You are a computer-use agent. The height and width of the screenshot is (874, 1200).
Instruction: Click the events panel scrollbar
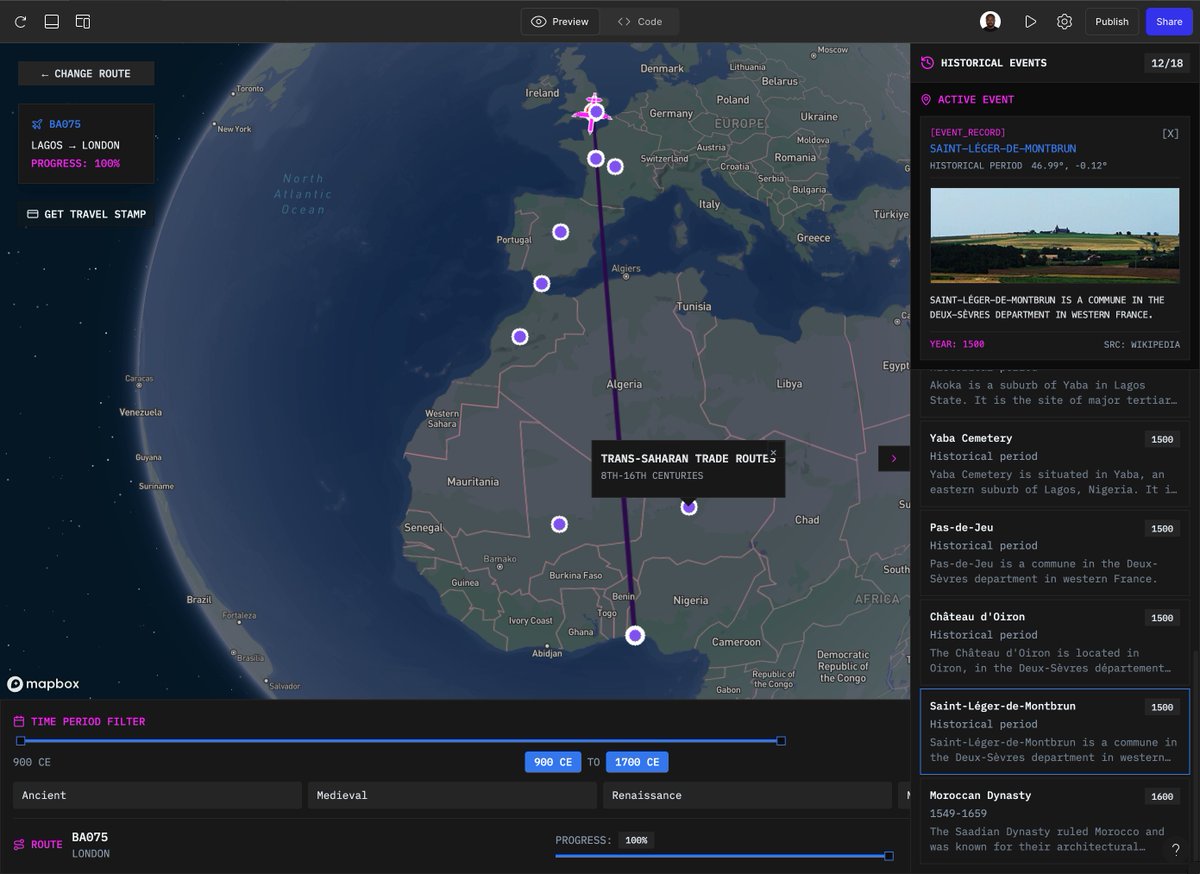[1195, 755]
